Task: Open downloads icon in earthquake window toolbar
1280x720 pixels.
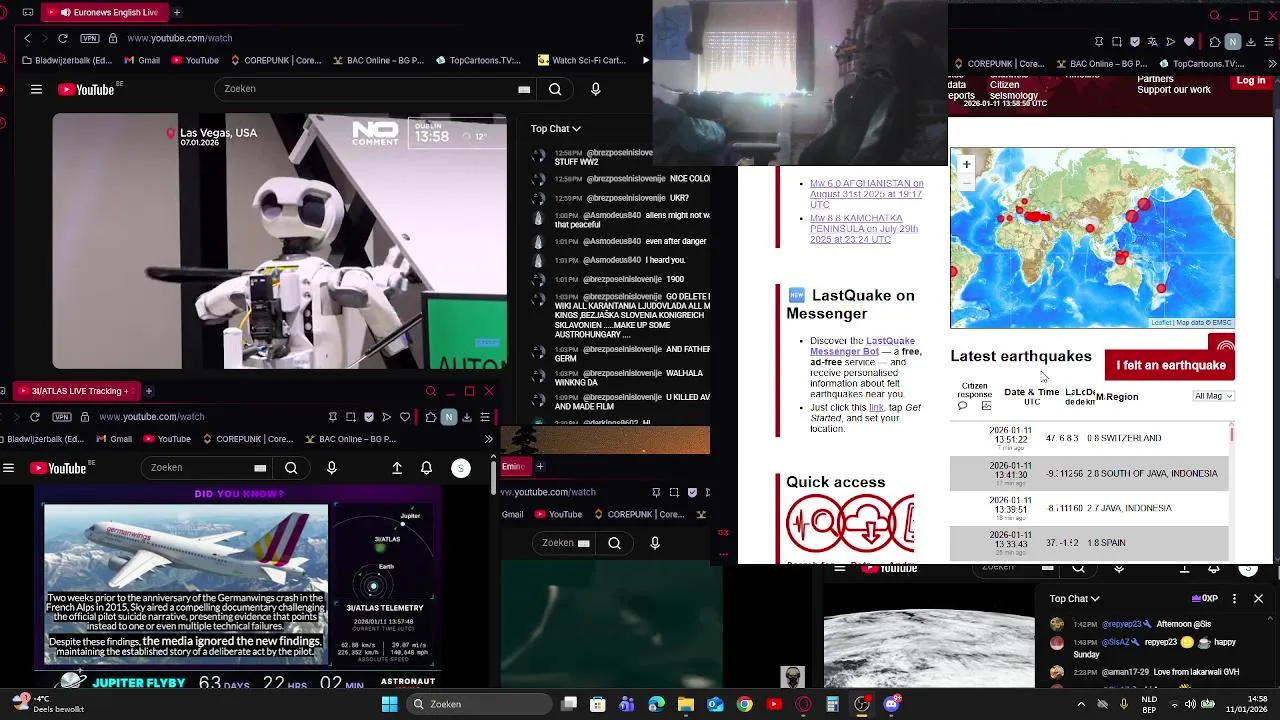Action: click(1251, 42)
